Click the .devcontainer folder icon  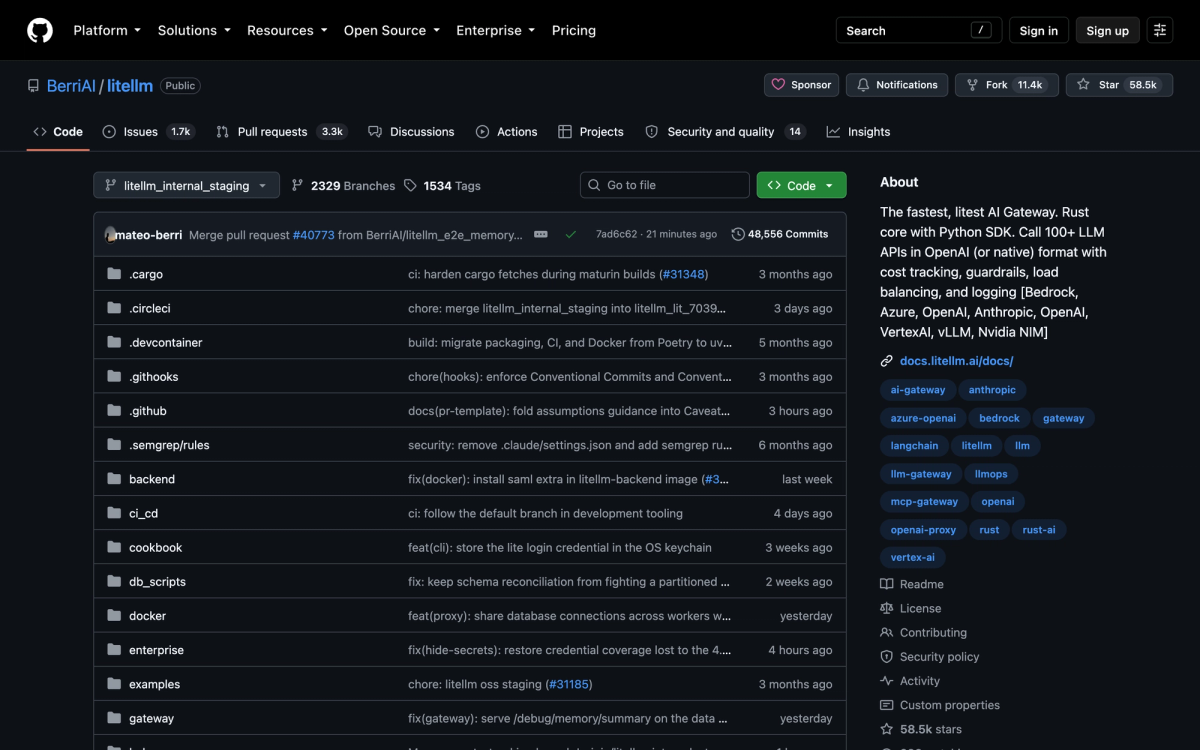pyautogui.click(x=114, y=342)
